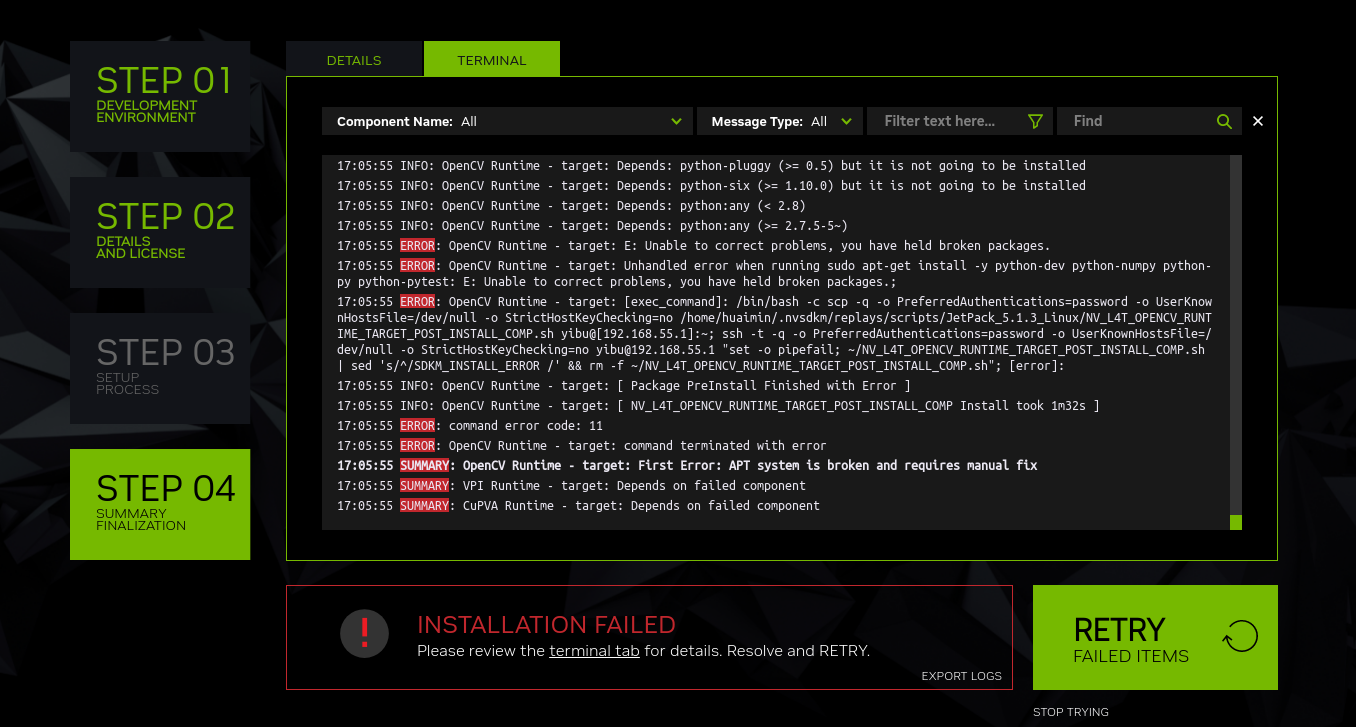This screenshot has width=1356, height=727.
Task: Click "you have held broken packages." error line
Action: (694, 246)
